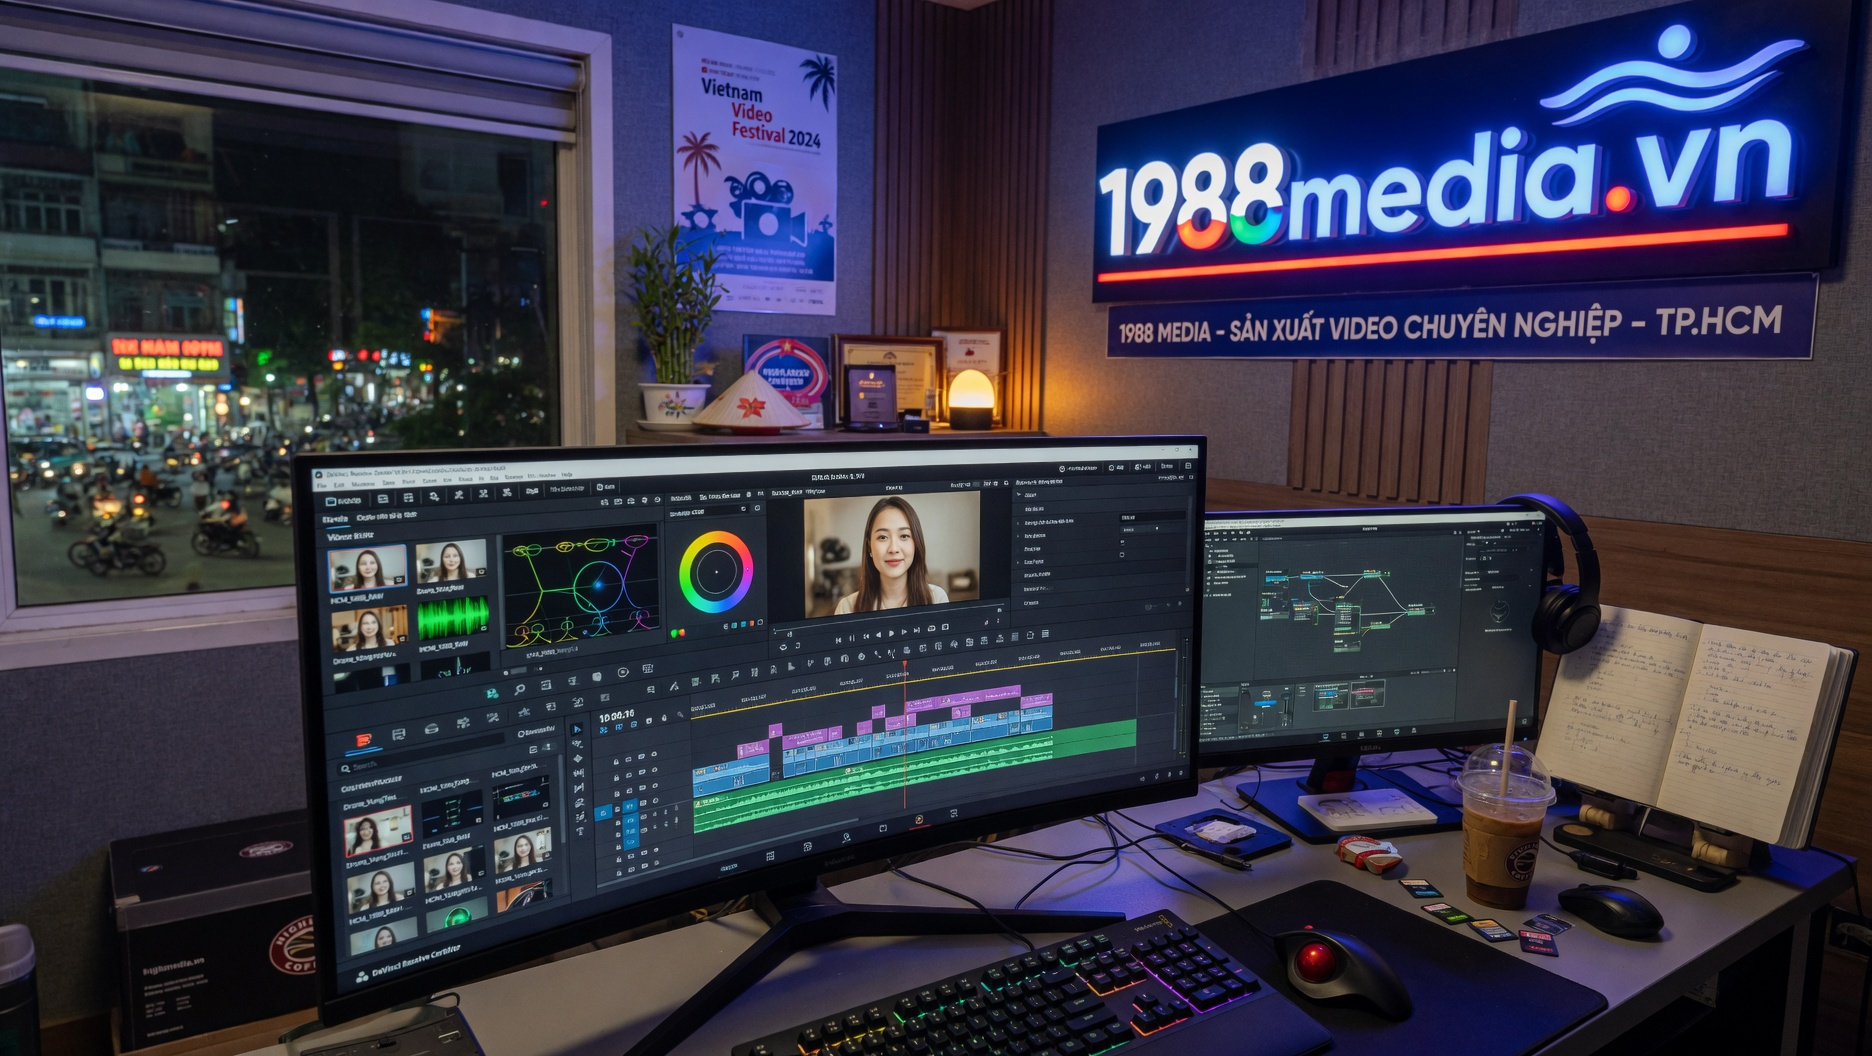This screenshot has height=1056, width=1872.
Task: Lock the topmost video track
Action: (616, 762)
